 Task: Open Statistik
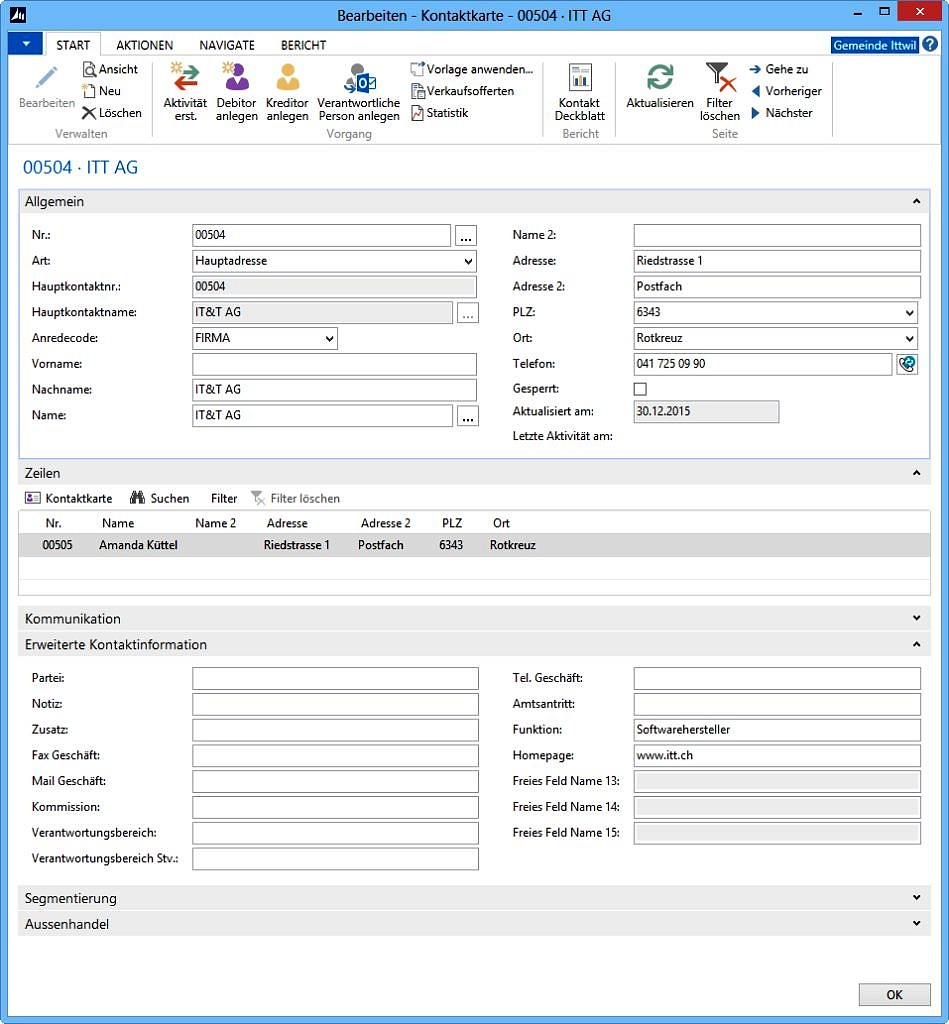coord(440,112)
